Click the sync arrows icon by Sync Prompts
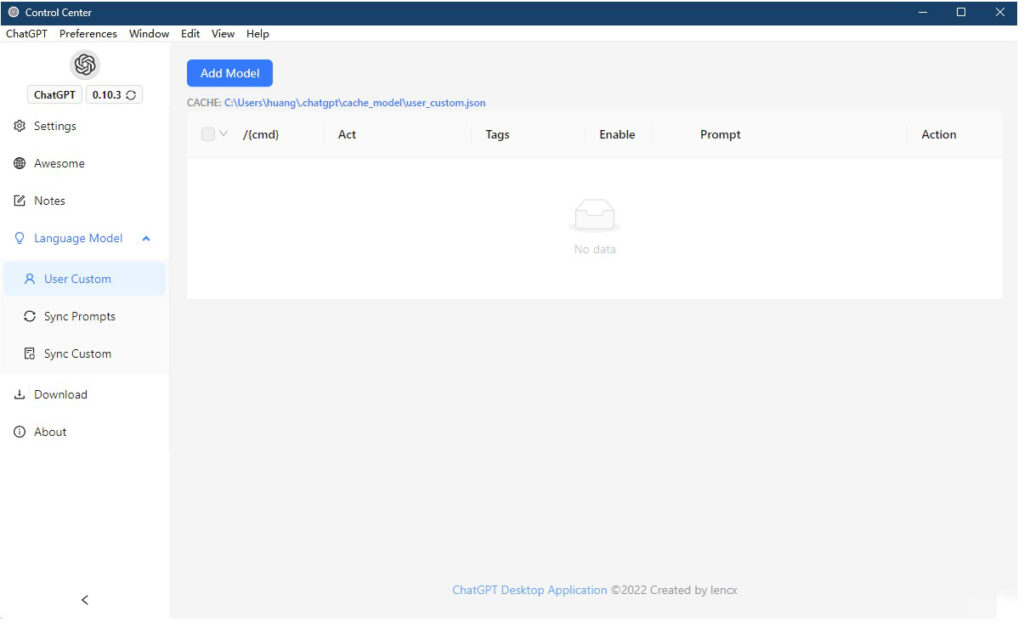 pyautogui.click(x=29, y=317)
